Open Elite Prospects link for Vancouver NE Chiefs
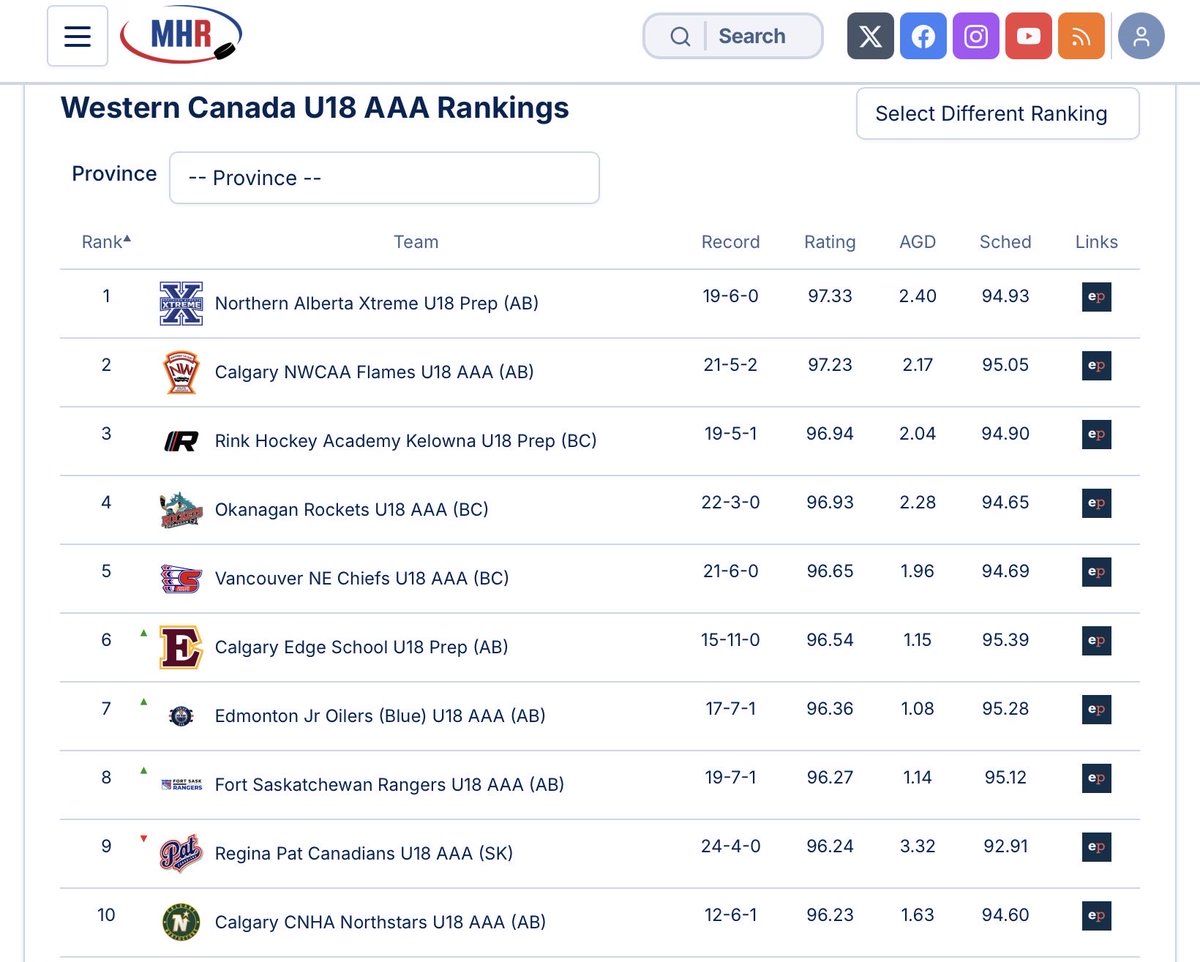Screen dimensions: 1200x962 (1096, 572)
